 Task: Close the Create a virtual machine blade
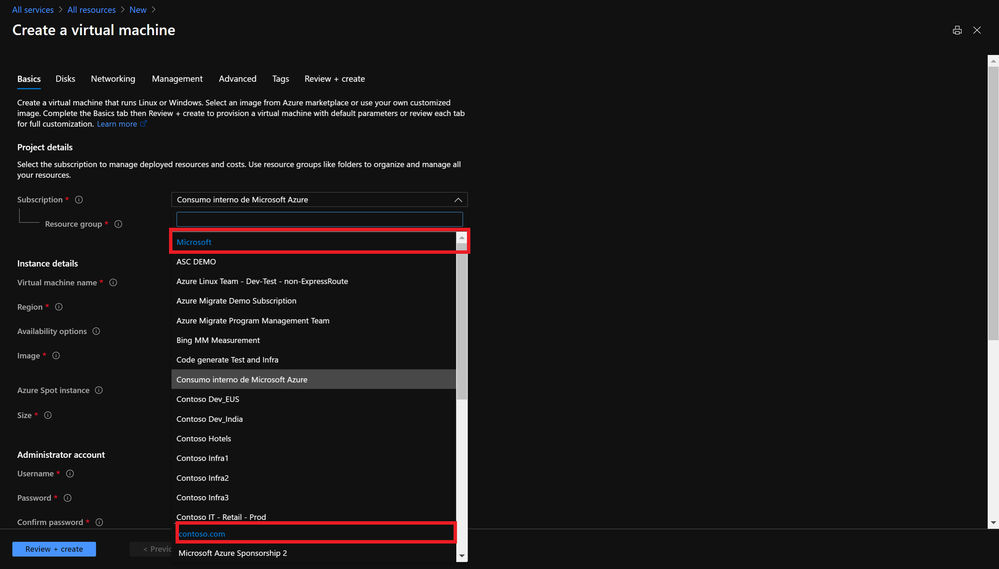(977, 30)
